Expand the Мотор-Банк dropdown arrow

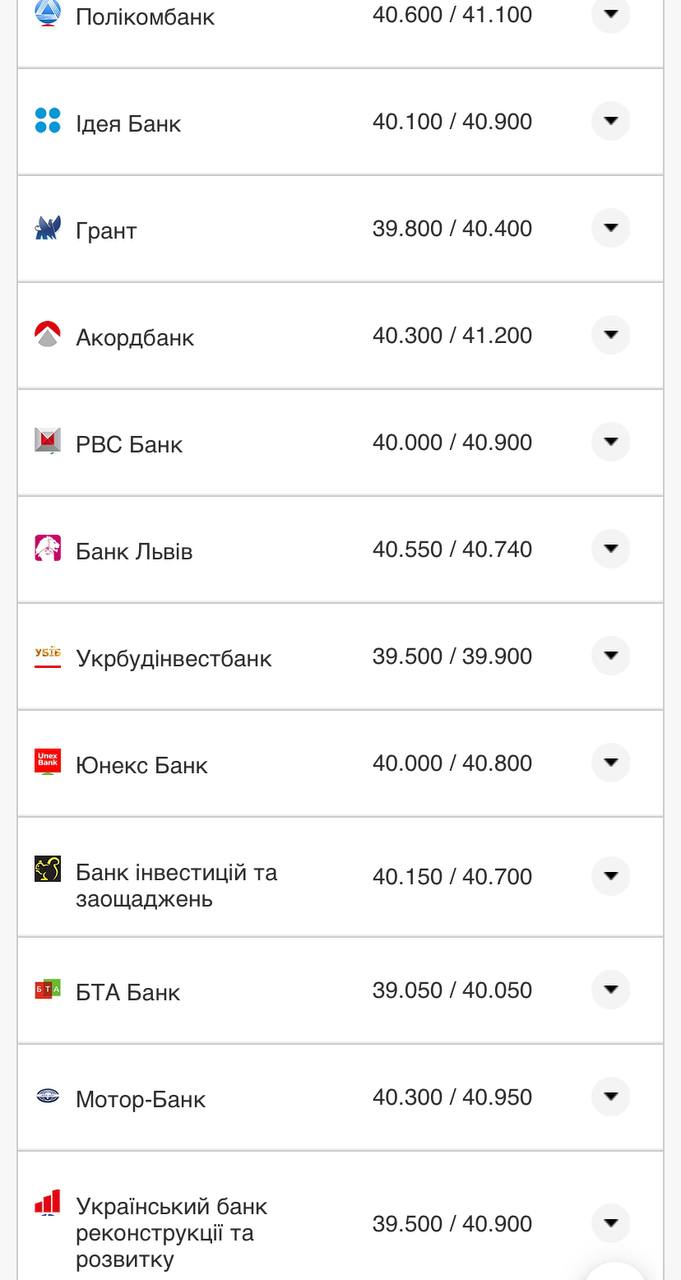point(610,1097)
